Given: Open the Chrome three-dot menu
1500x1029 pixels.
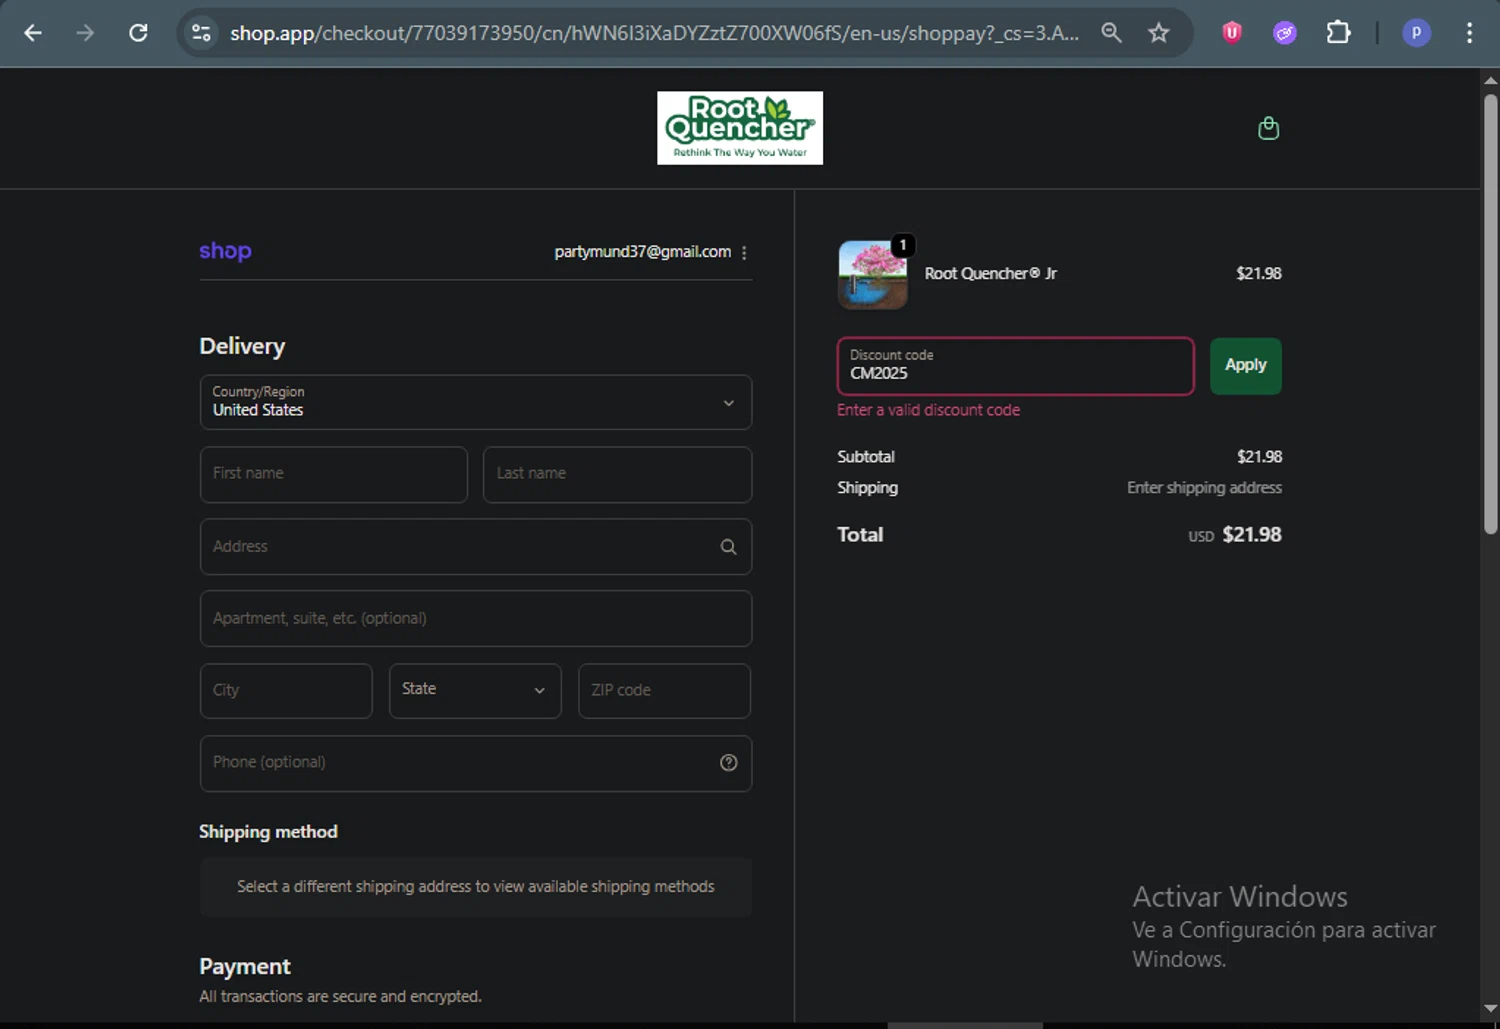Looking at the screenshot, I should (1469, 33).
